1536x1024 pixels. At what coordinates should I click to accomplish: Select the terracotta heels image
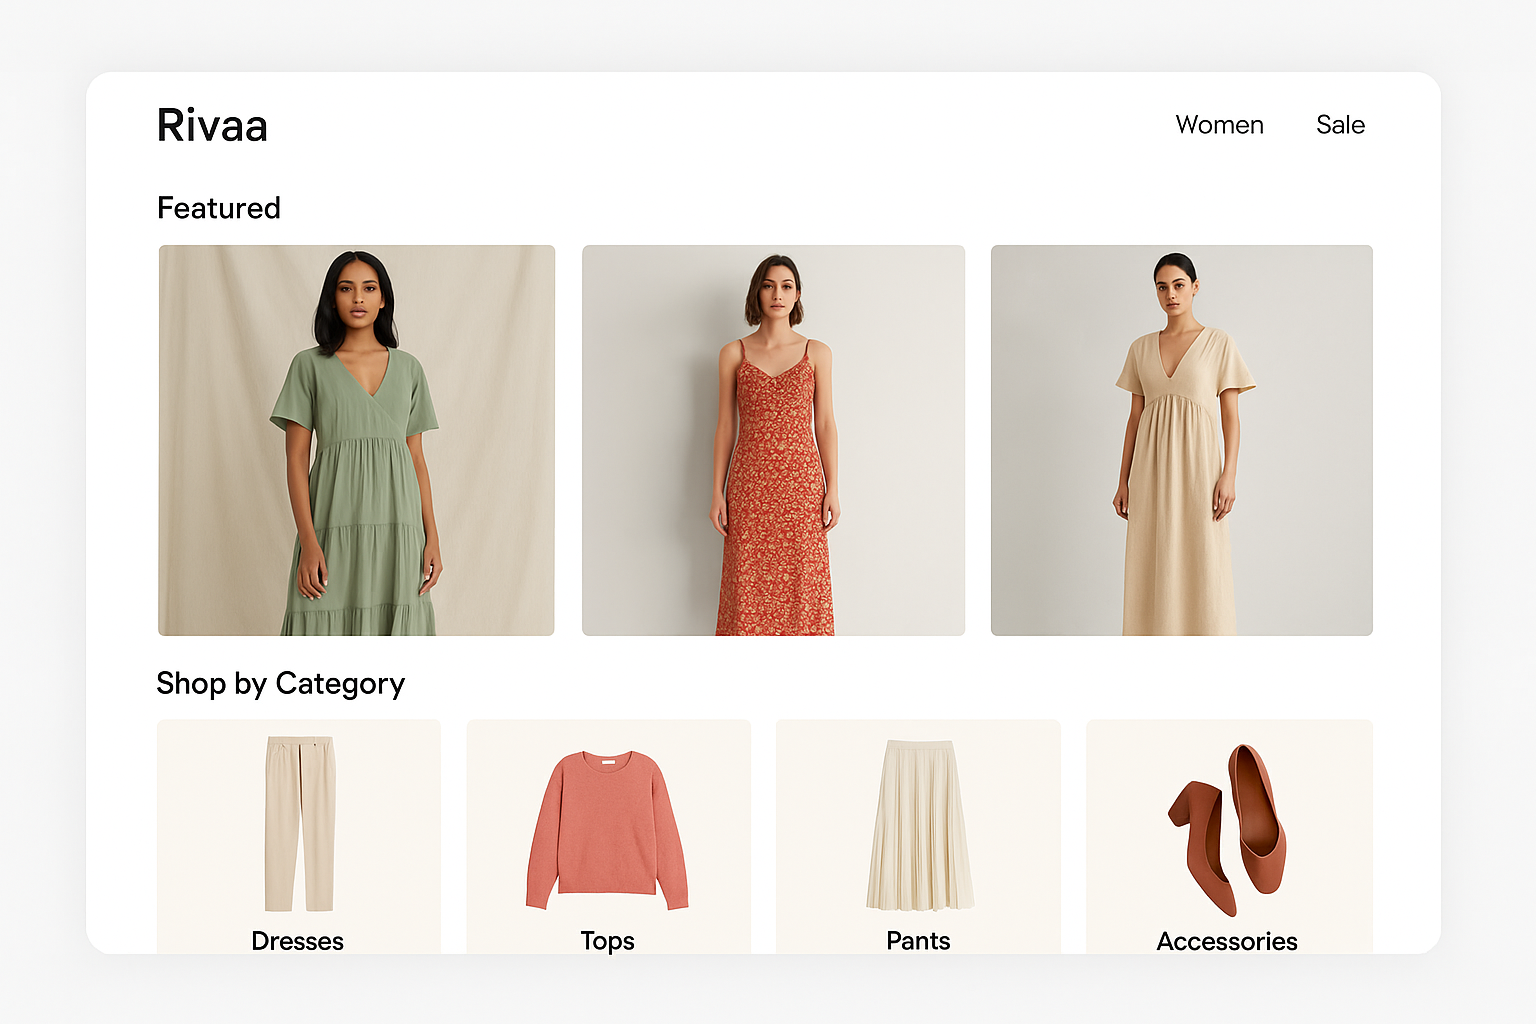click(1228, 830)
